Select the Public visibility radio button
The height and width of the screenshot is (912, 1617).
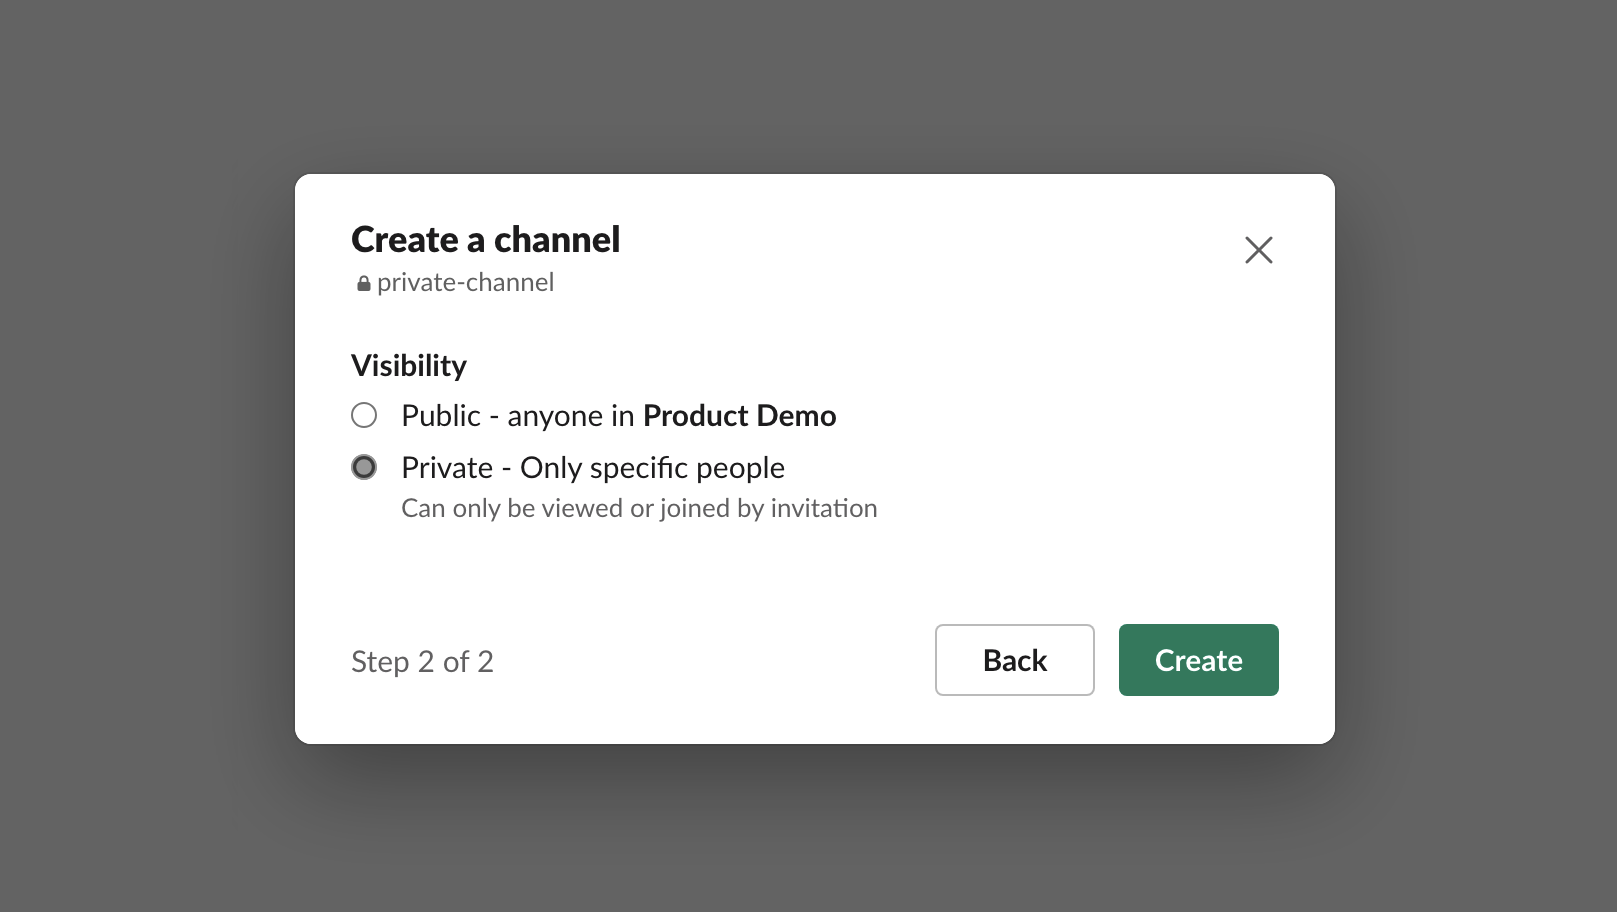coord(364,415)
